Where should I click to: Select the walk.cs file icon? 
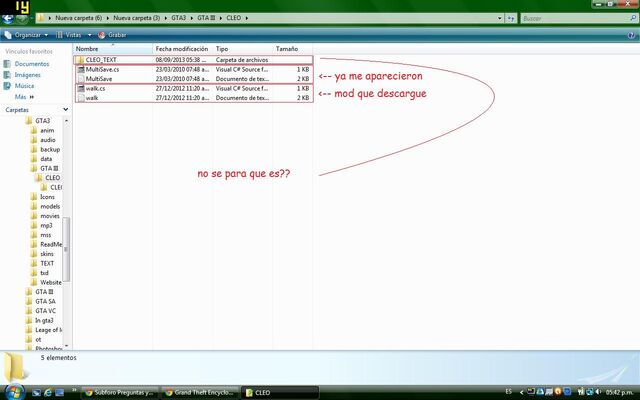(81, 88)
